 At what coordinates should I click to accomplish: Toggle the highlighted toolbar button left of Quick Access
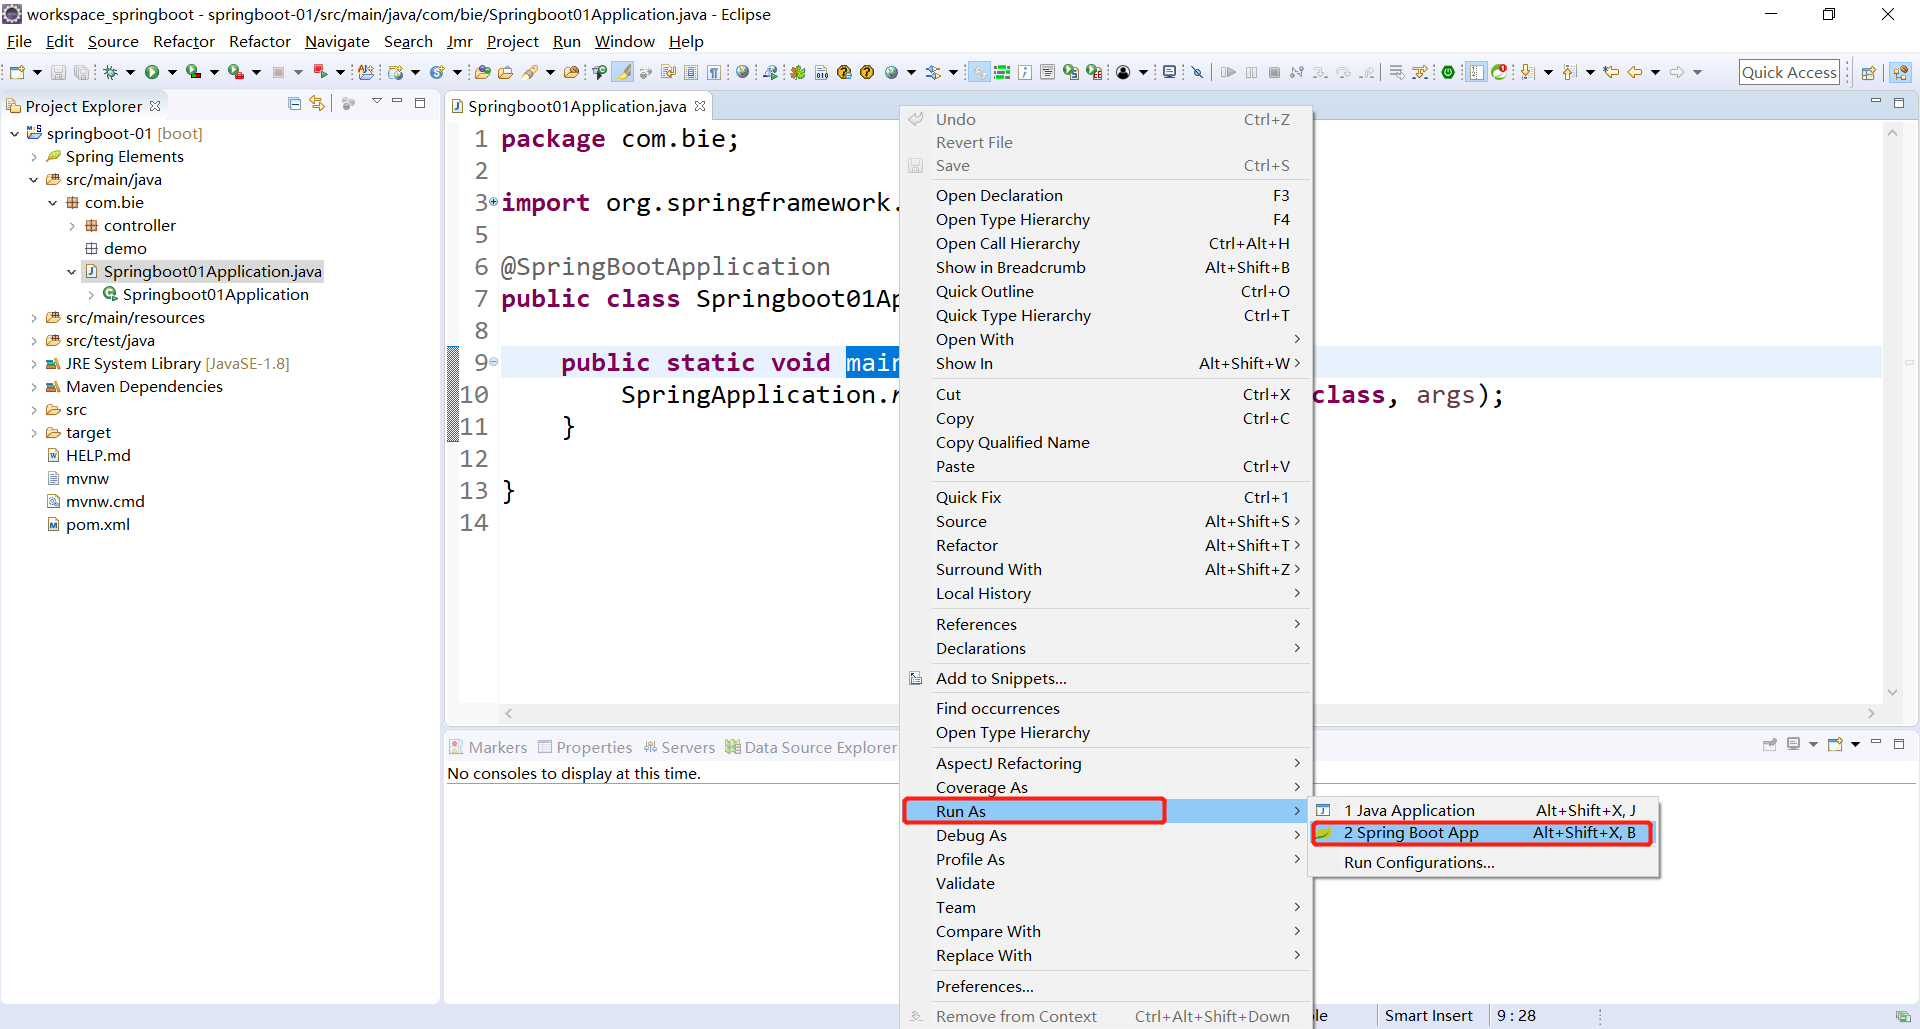(1476, 72)
